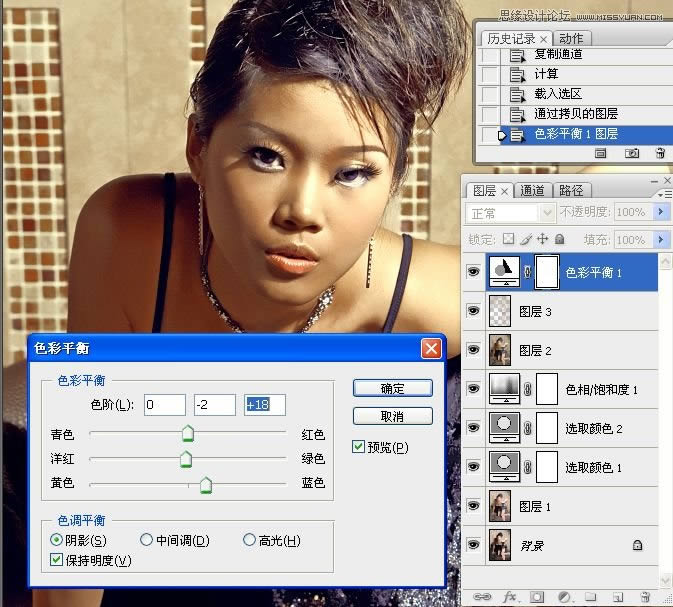Screen dimensions: 673x607
Task: Switch to the 通道 (Channels) tab
Action: [x=532, y=190]
